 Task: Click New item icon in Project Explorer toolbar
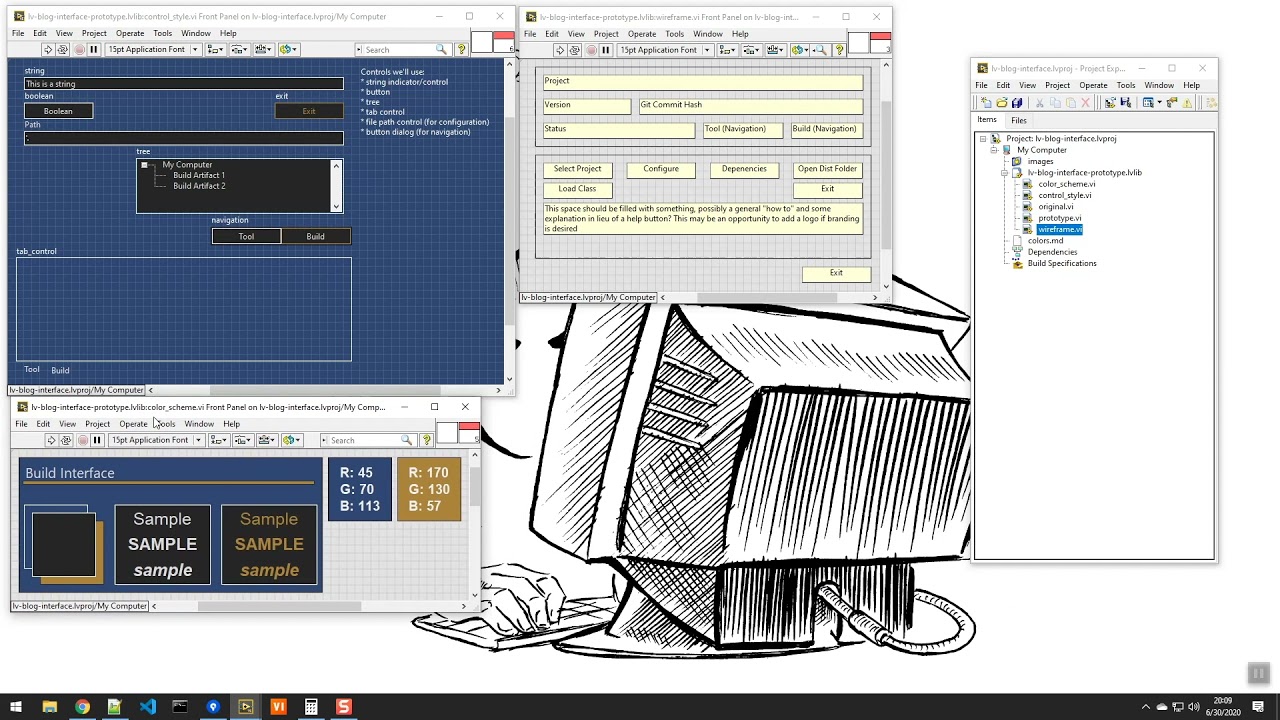click(x=986, y=103)
